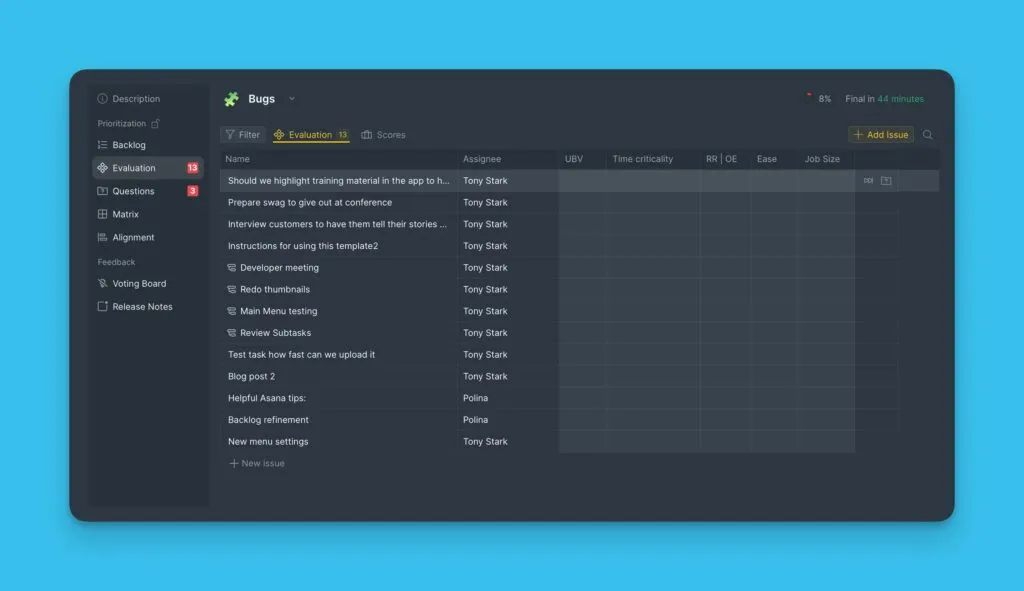Click the 44 minutes deadline link
The image size is (1024, 591).
pos(900,99)
